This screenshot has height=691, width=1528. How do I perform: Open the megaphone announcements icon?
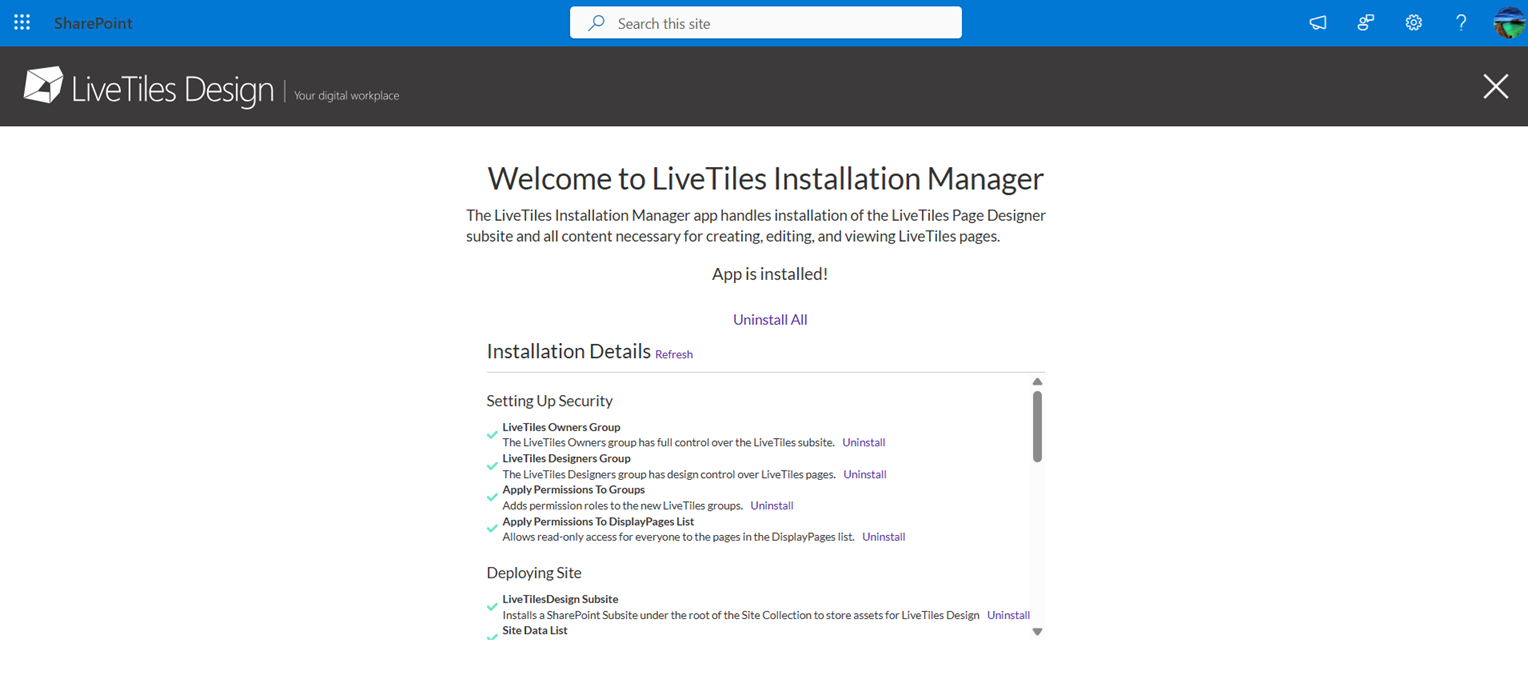pos(1318,23)
